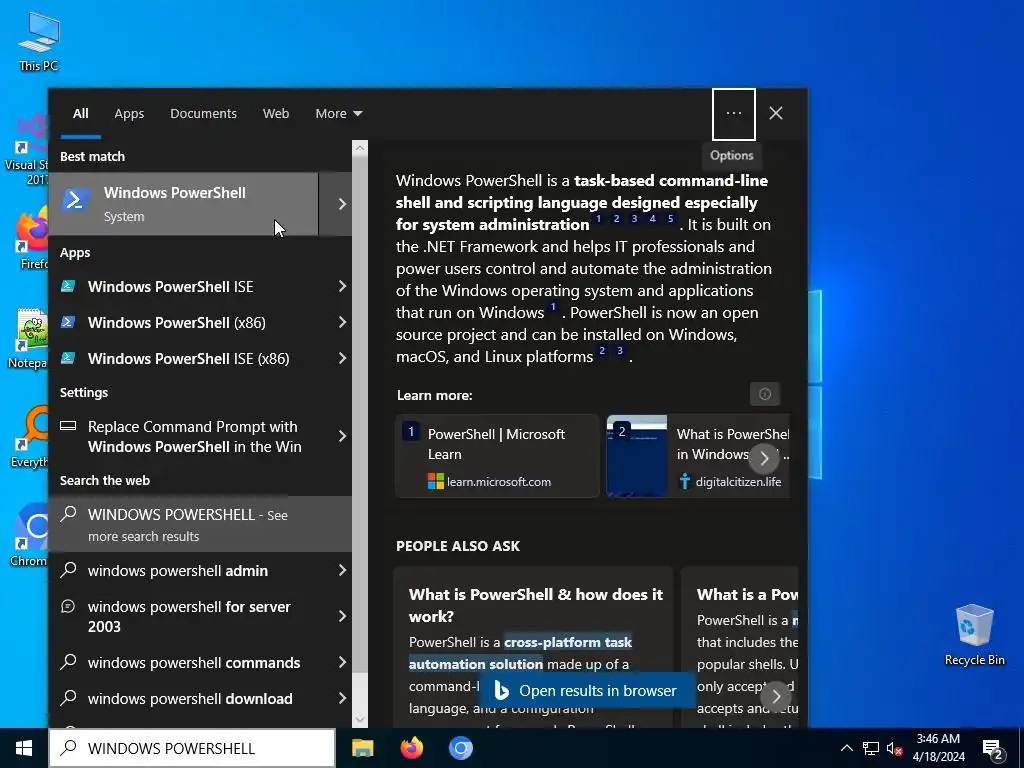Search web for windows powershell admin

pos(178,571)
